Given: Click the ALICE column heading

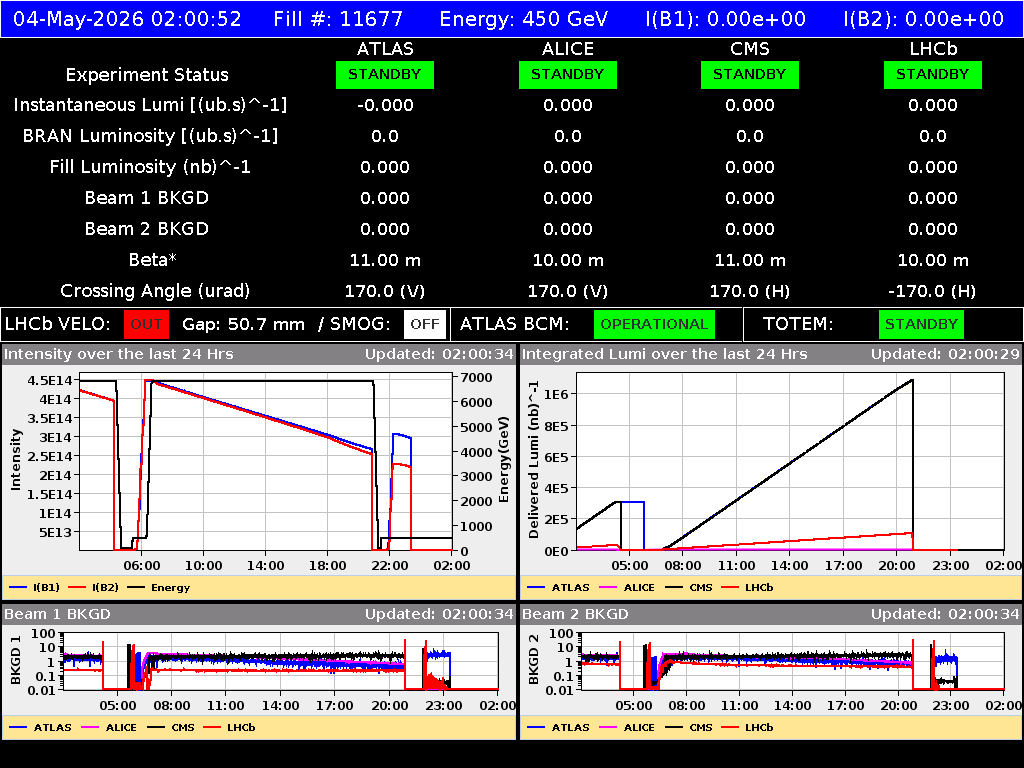Looking at the screenshot, I should tap(568, 49).
